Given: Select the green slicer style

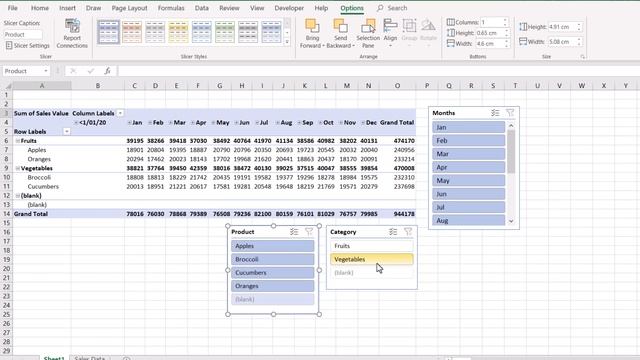Looking at the screenshot, I should 225,32.
